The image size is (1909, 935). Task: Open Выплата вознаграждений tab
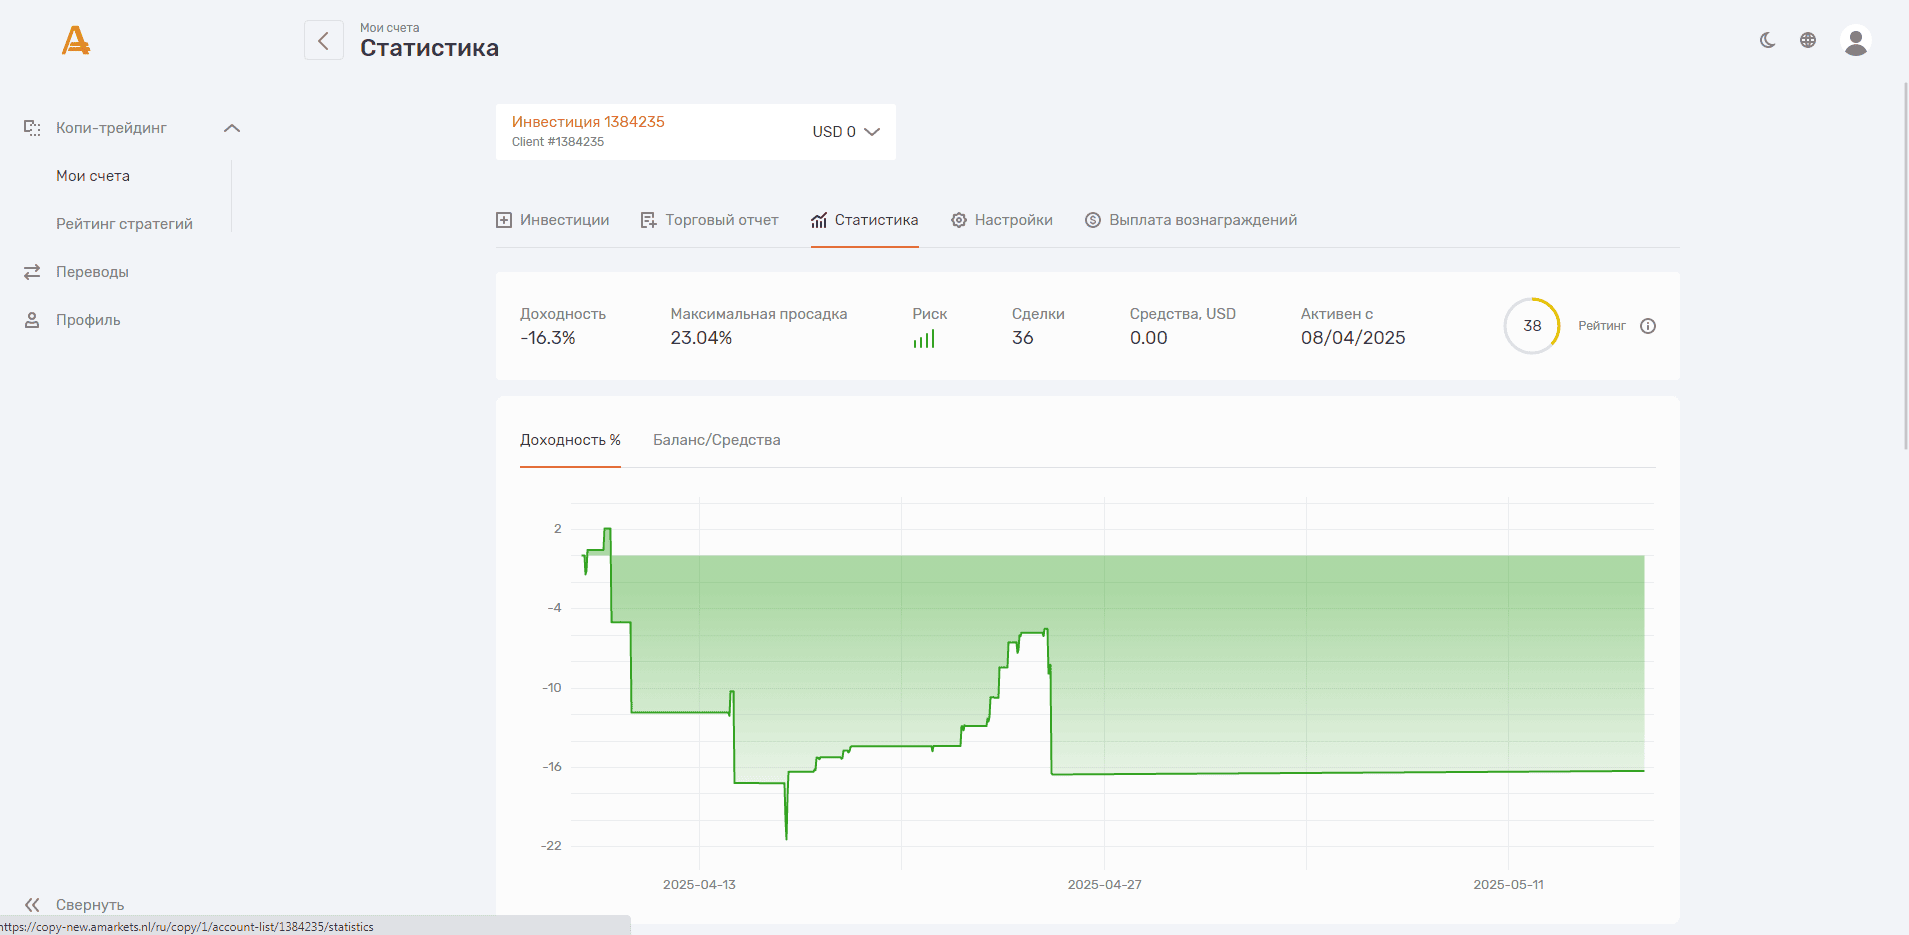click(1191, 220)
